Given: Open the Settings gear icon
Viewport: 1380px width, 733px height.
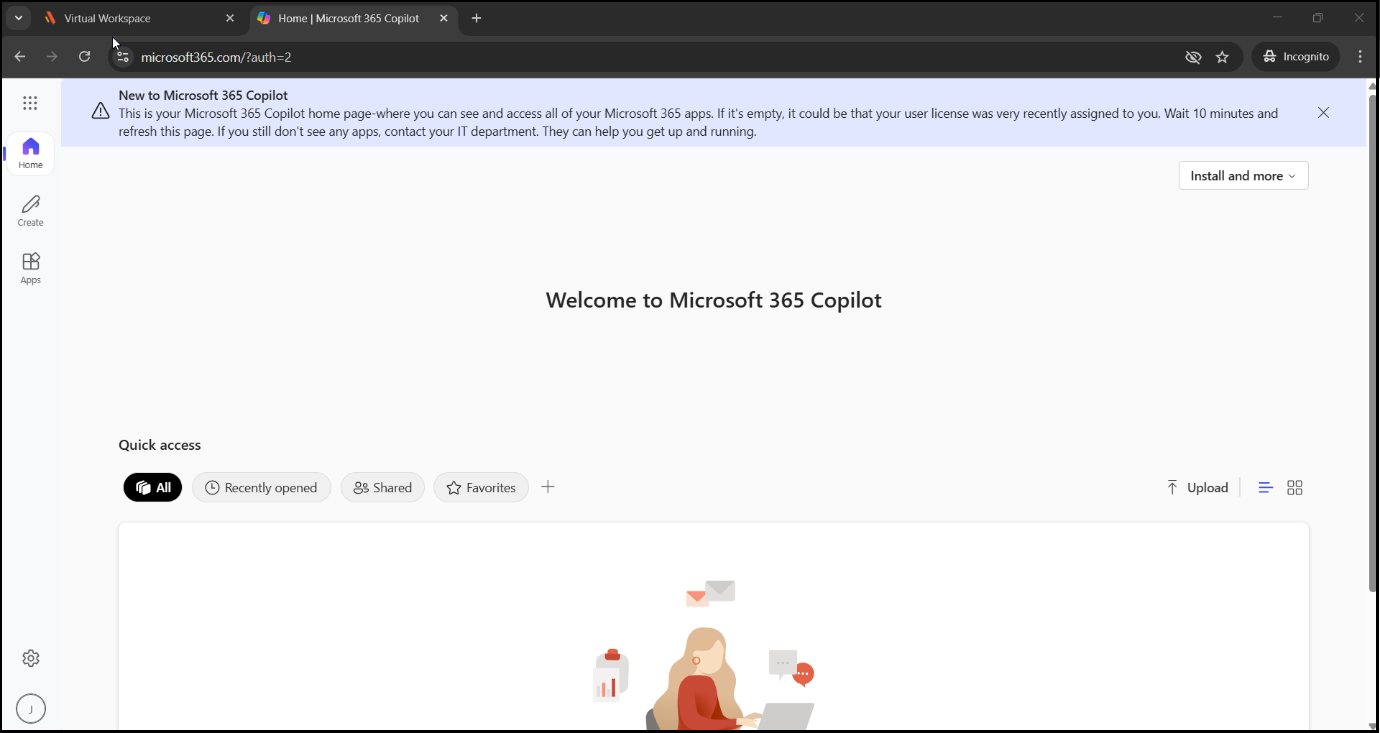Looking at the screenshot, I should pos(31,658).
